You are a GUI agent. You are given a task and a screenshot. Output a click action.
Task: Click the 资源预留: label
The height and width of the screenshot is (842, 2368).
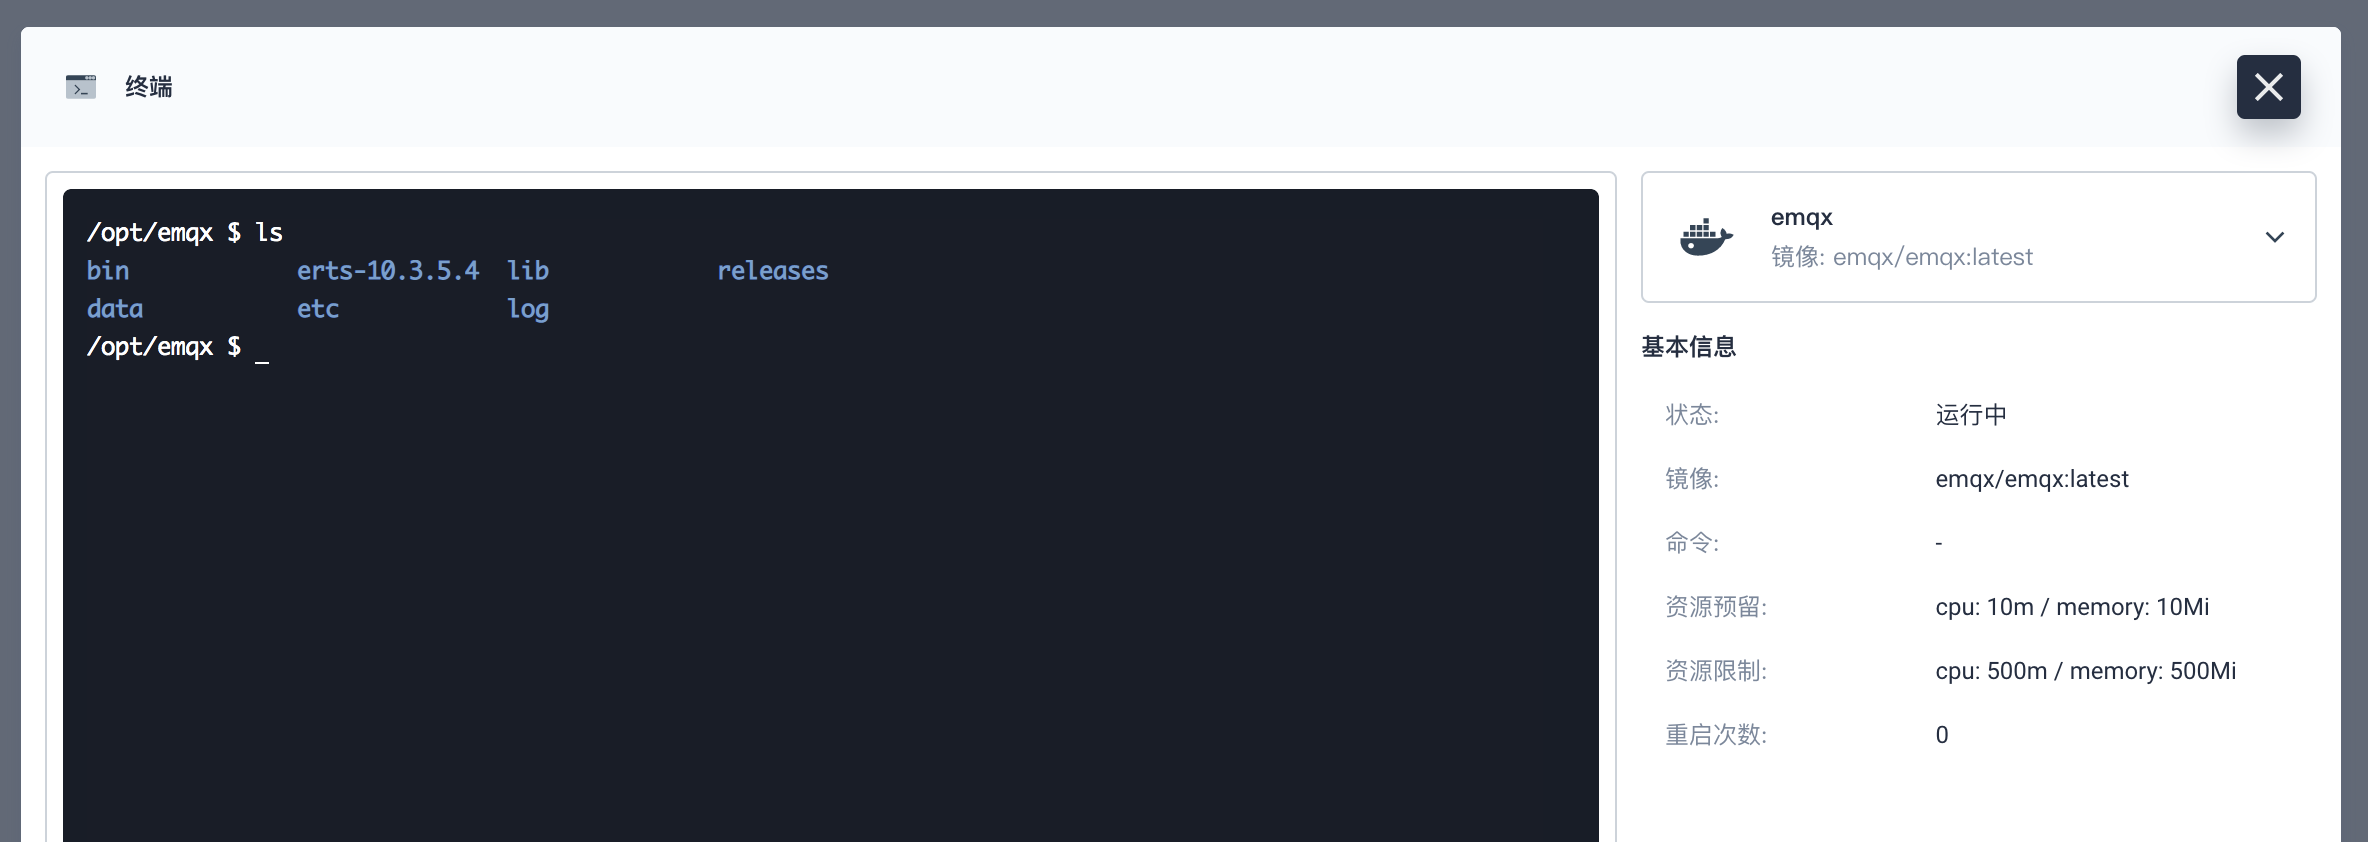point(1716,607)
